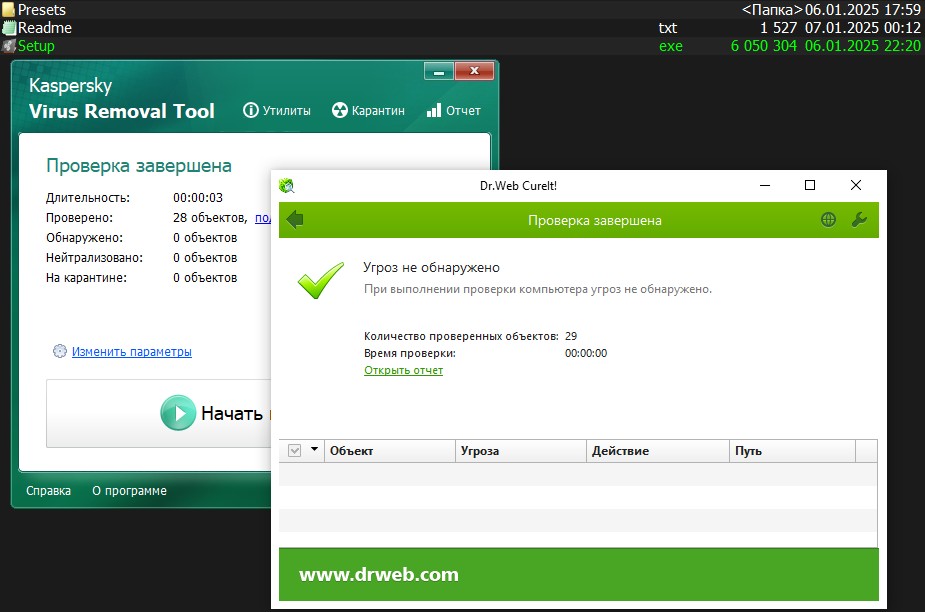Click О программе in Kaspersky footer

[129, 491]
